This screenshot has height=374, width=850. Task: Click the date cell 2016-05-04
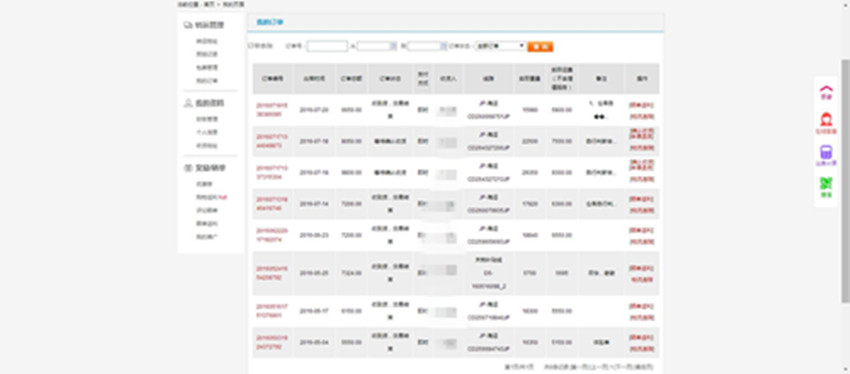pyautogui.click(x=314, y=342)
